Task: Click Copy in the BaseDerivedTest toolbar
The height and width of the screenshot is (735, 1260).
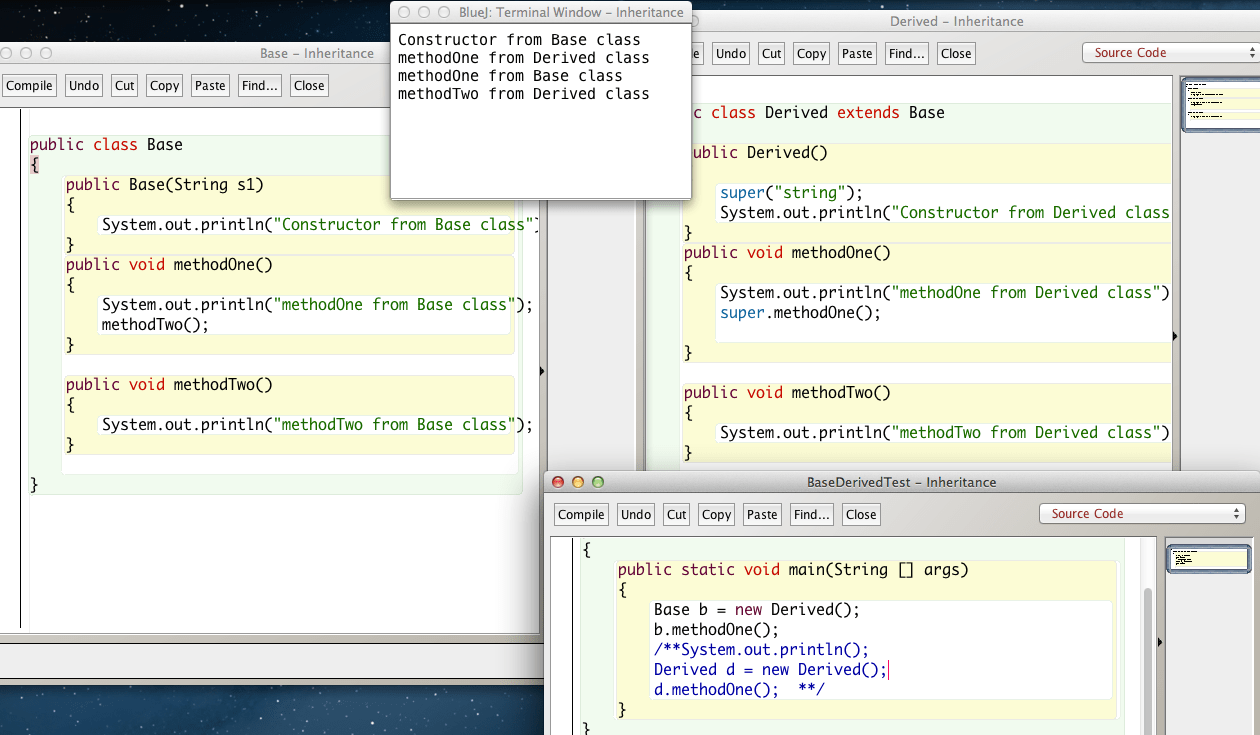Action: 716,515
